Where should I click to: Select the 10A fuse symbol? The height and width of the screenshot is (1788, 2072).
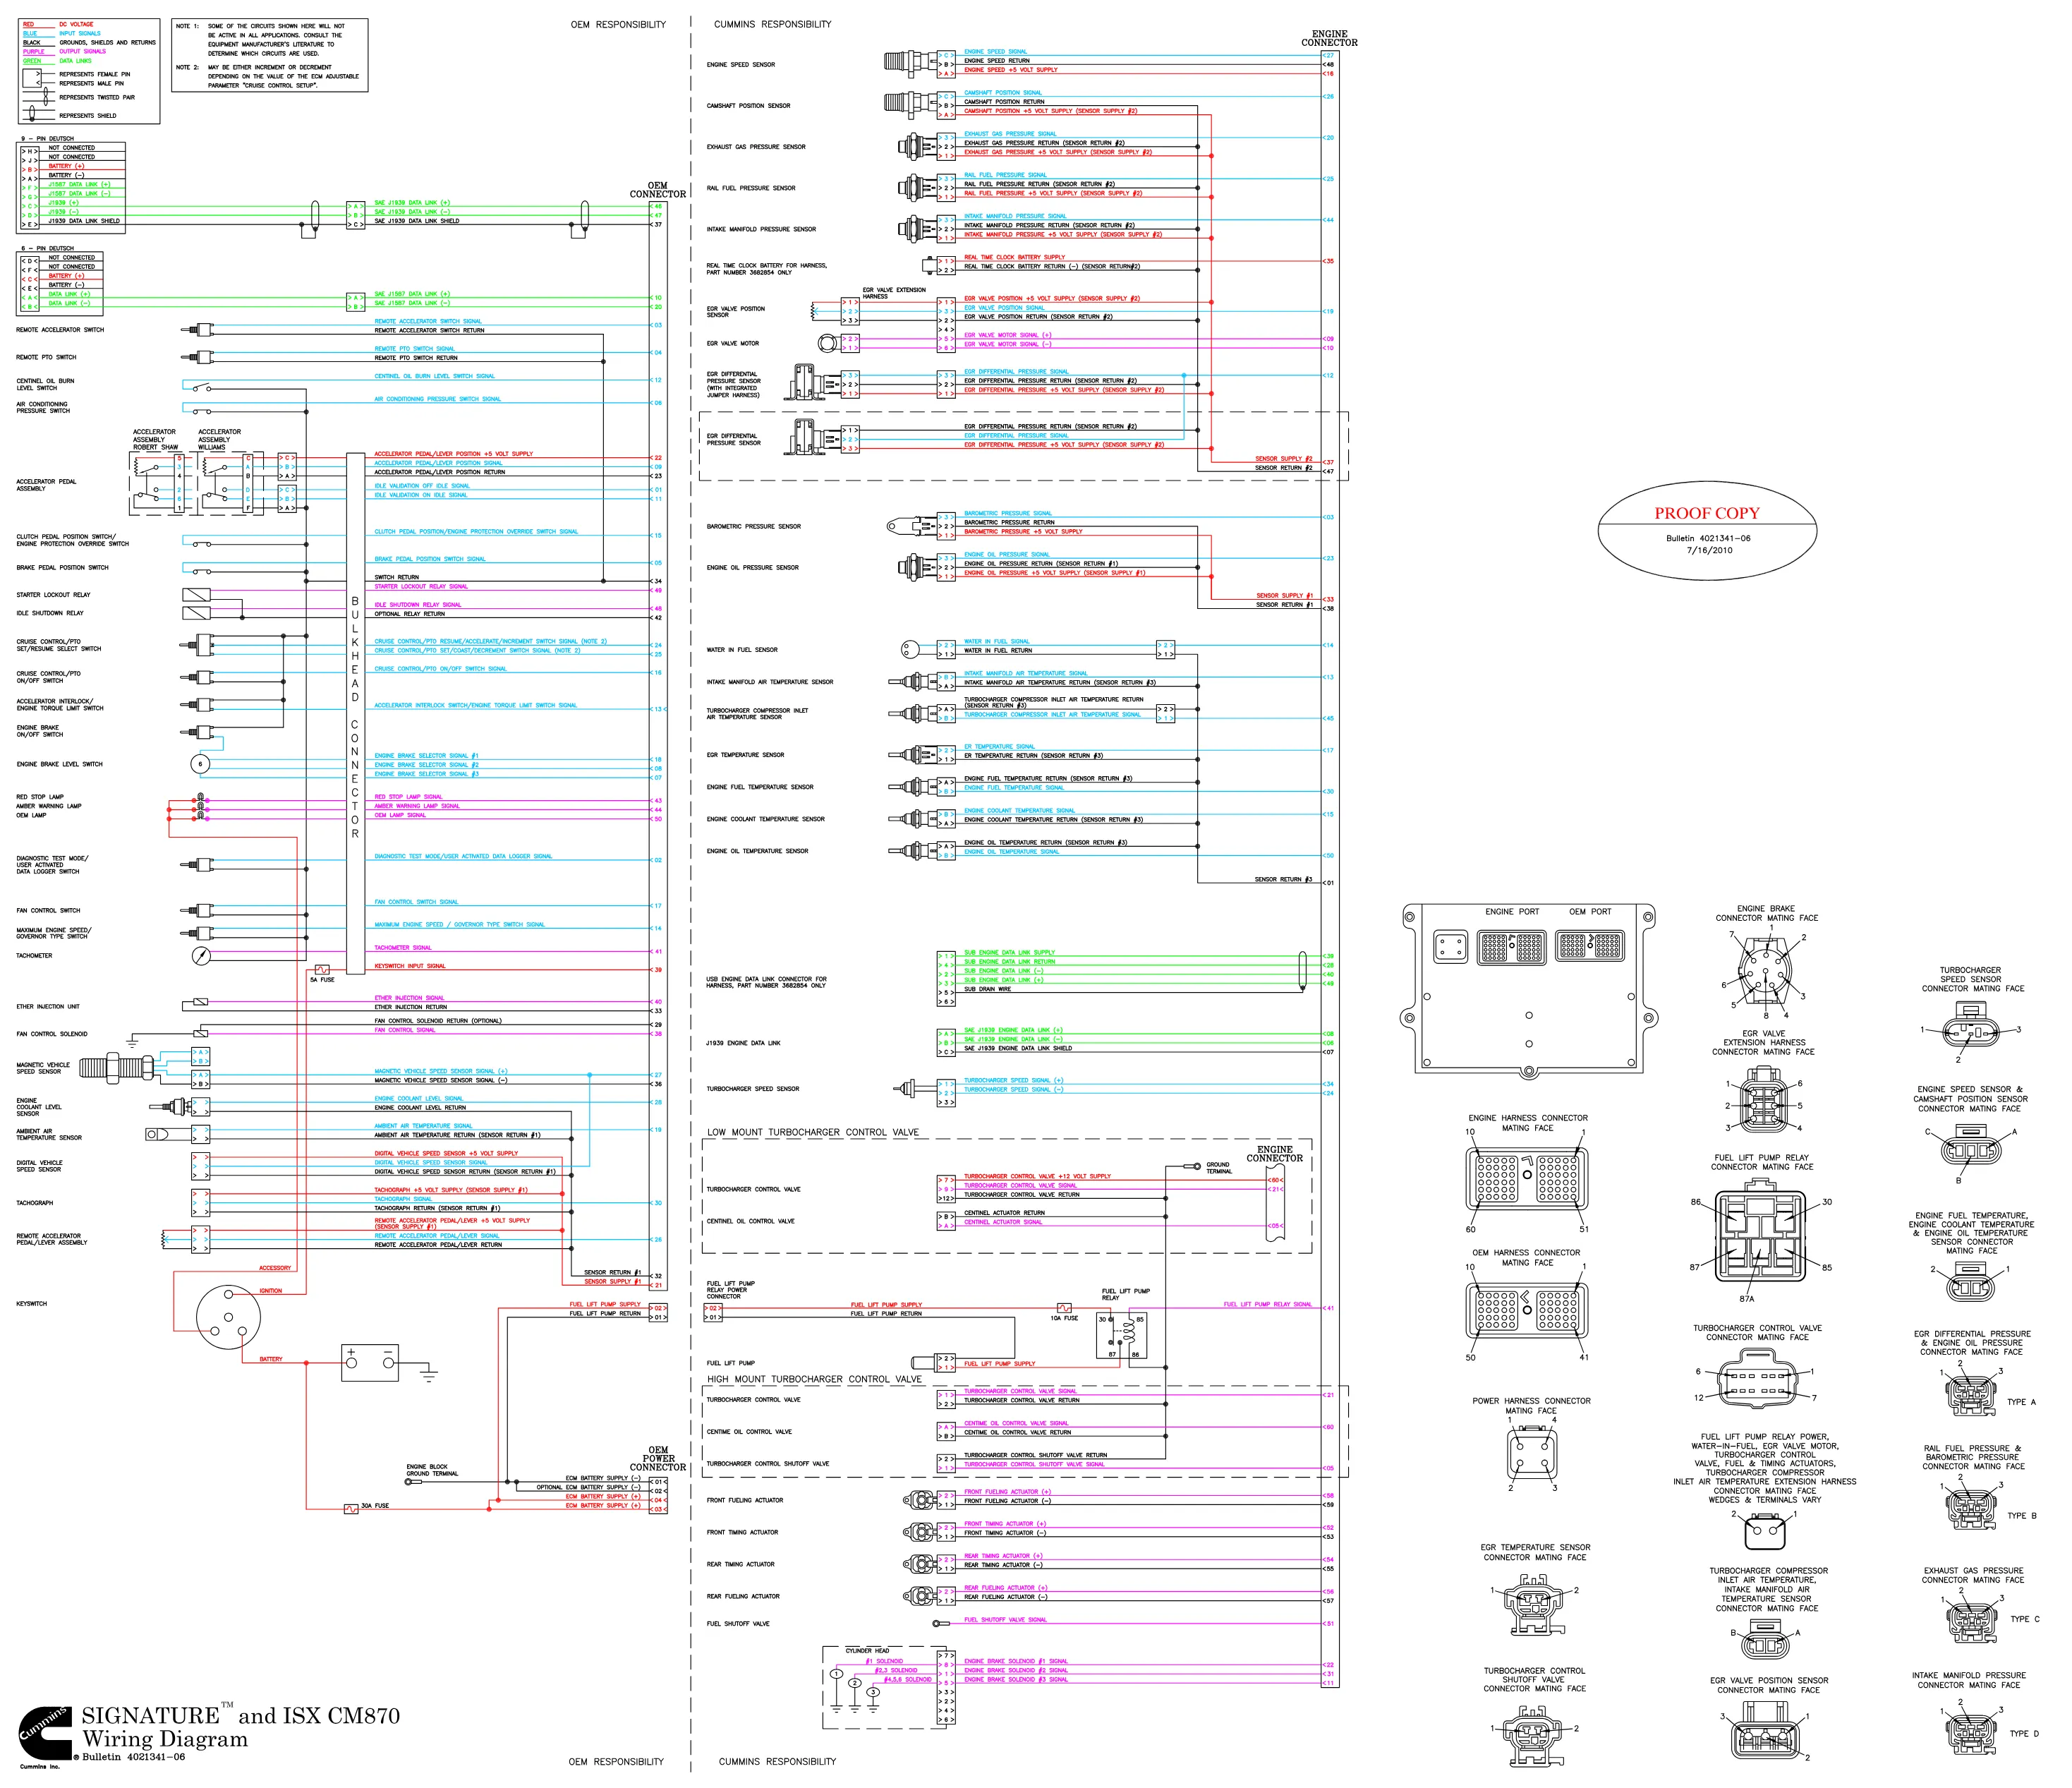(x=1064, y=1308)
